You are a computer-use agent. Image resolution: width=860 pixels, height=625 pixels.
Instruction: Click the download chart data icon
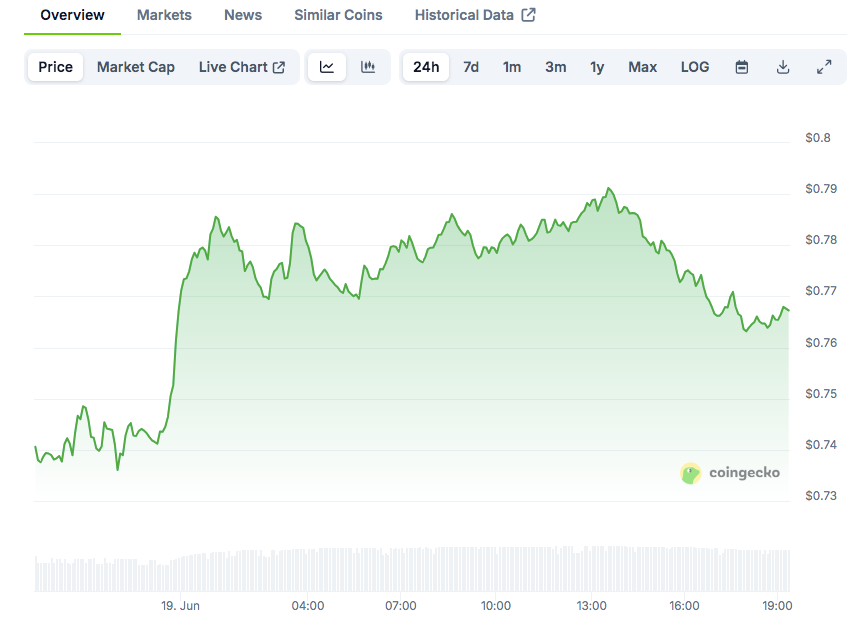pyautogui.click(x=783, y=67)
